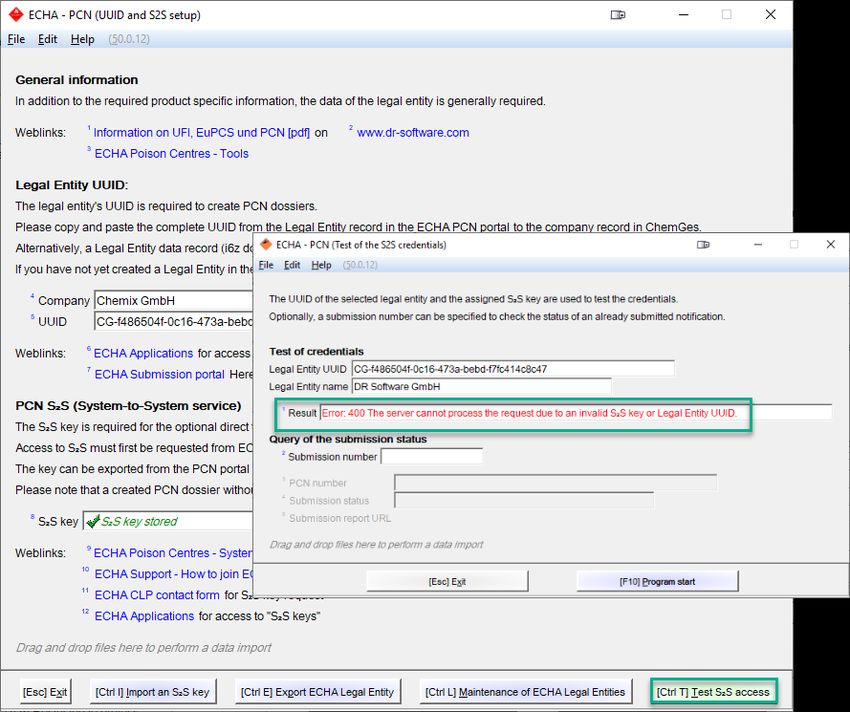Select the 'General information' heading text
The height and width of the screenshot is (712, 850).
(x=76, y=80)
